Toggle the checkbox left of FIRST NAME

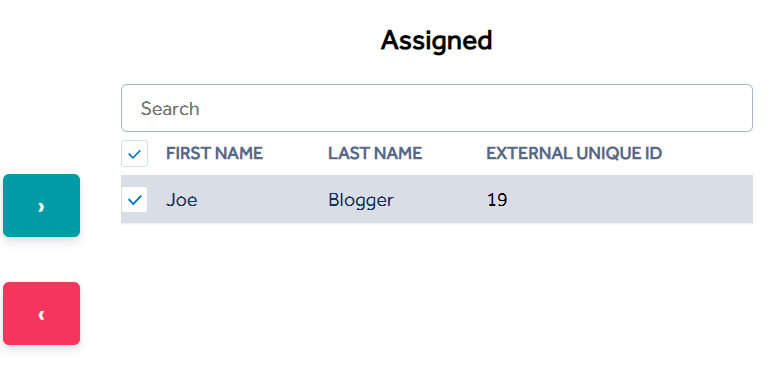tap(134, 154)
